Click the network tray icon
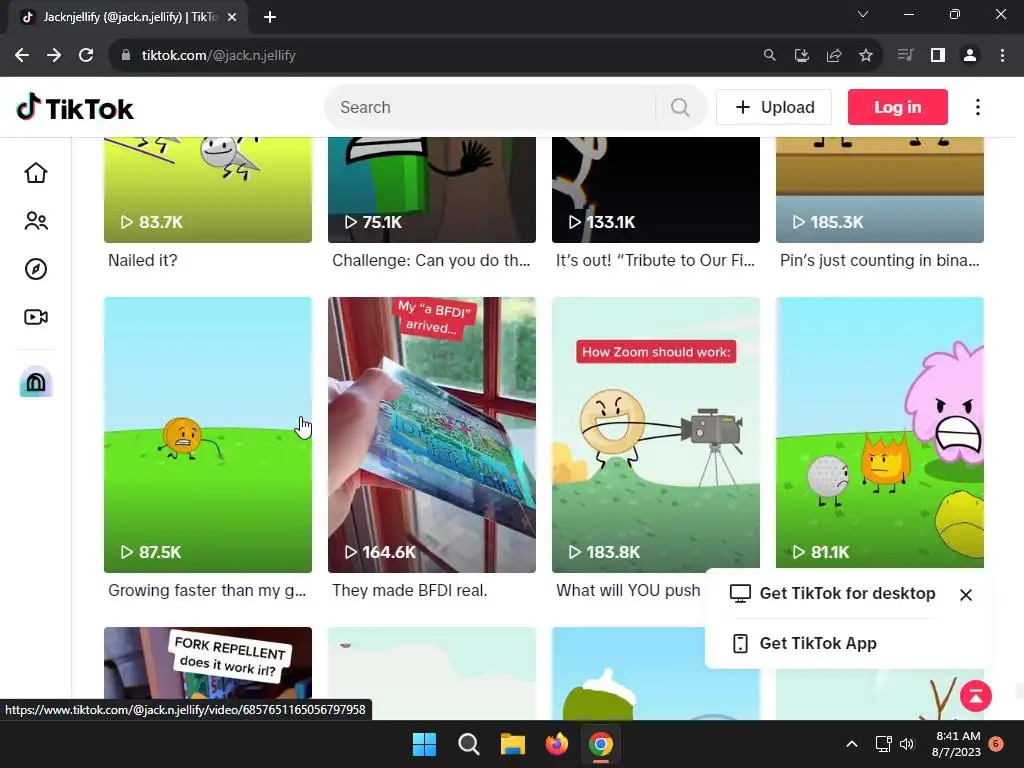Image resolution: width=1024 pixels, height=768 pixels. pyautogui.click(x=884, y=744)
